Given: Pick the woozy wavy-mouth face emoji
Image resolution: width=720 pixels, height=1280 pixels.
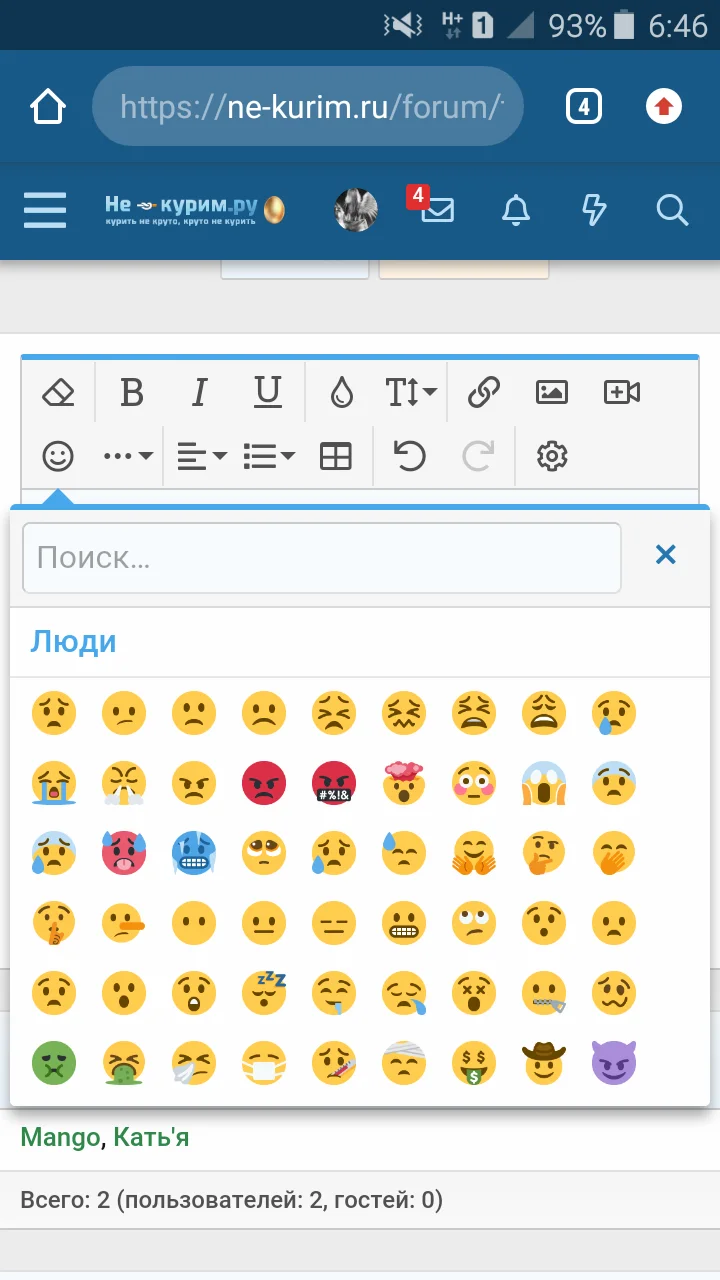Looking at the screenshot, I should click(614, 993).
